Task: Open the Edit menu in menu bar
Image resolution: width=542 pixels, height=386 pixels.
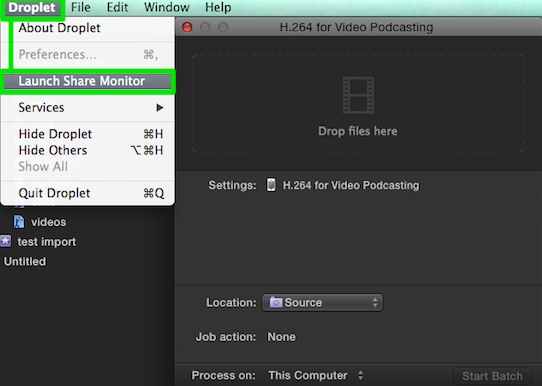Action: click(117, 7)
